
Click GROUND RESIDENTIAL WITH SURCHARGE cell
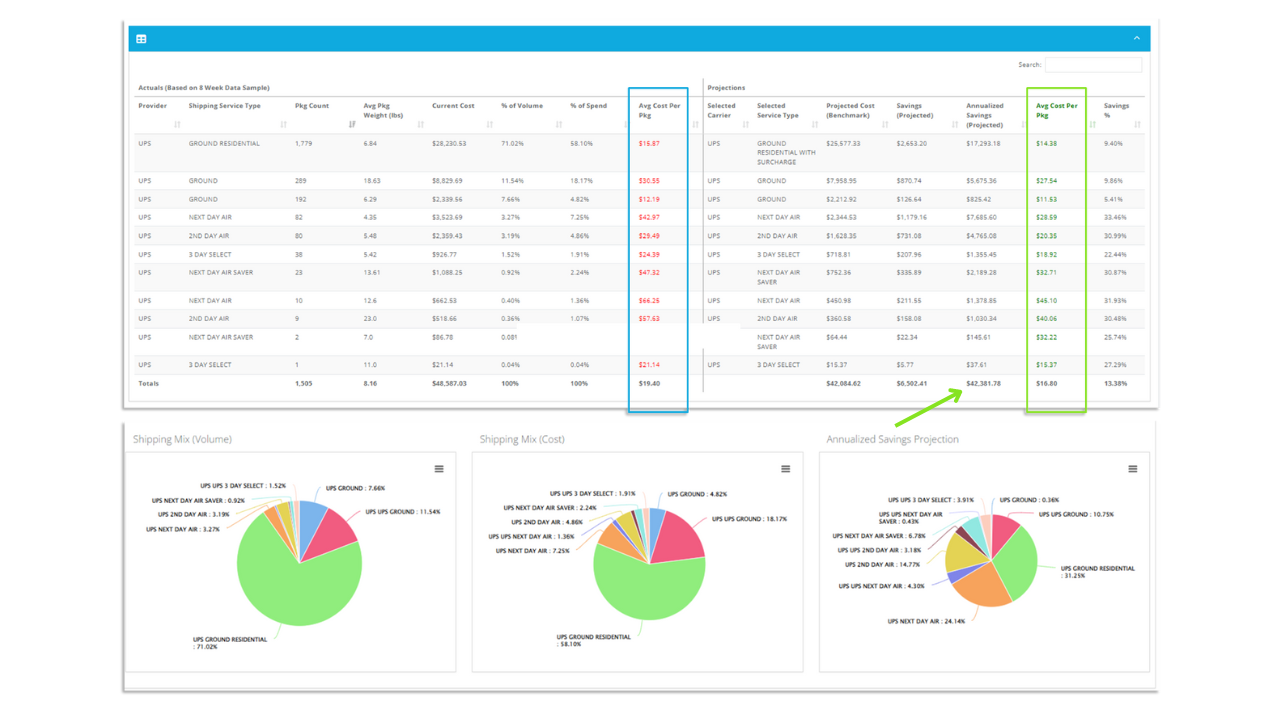[787, 153]
